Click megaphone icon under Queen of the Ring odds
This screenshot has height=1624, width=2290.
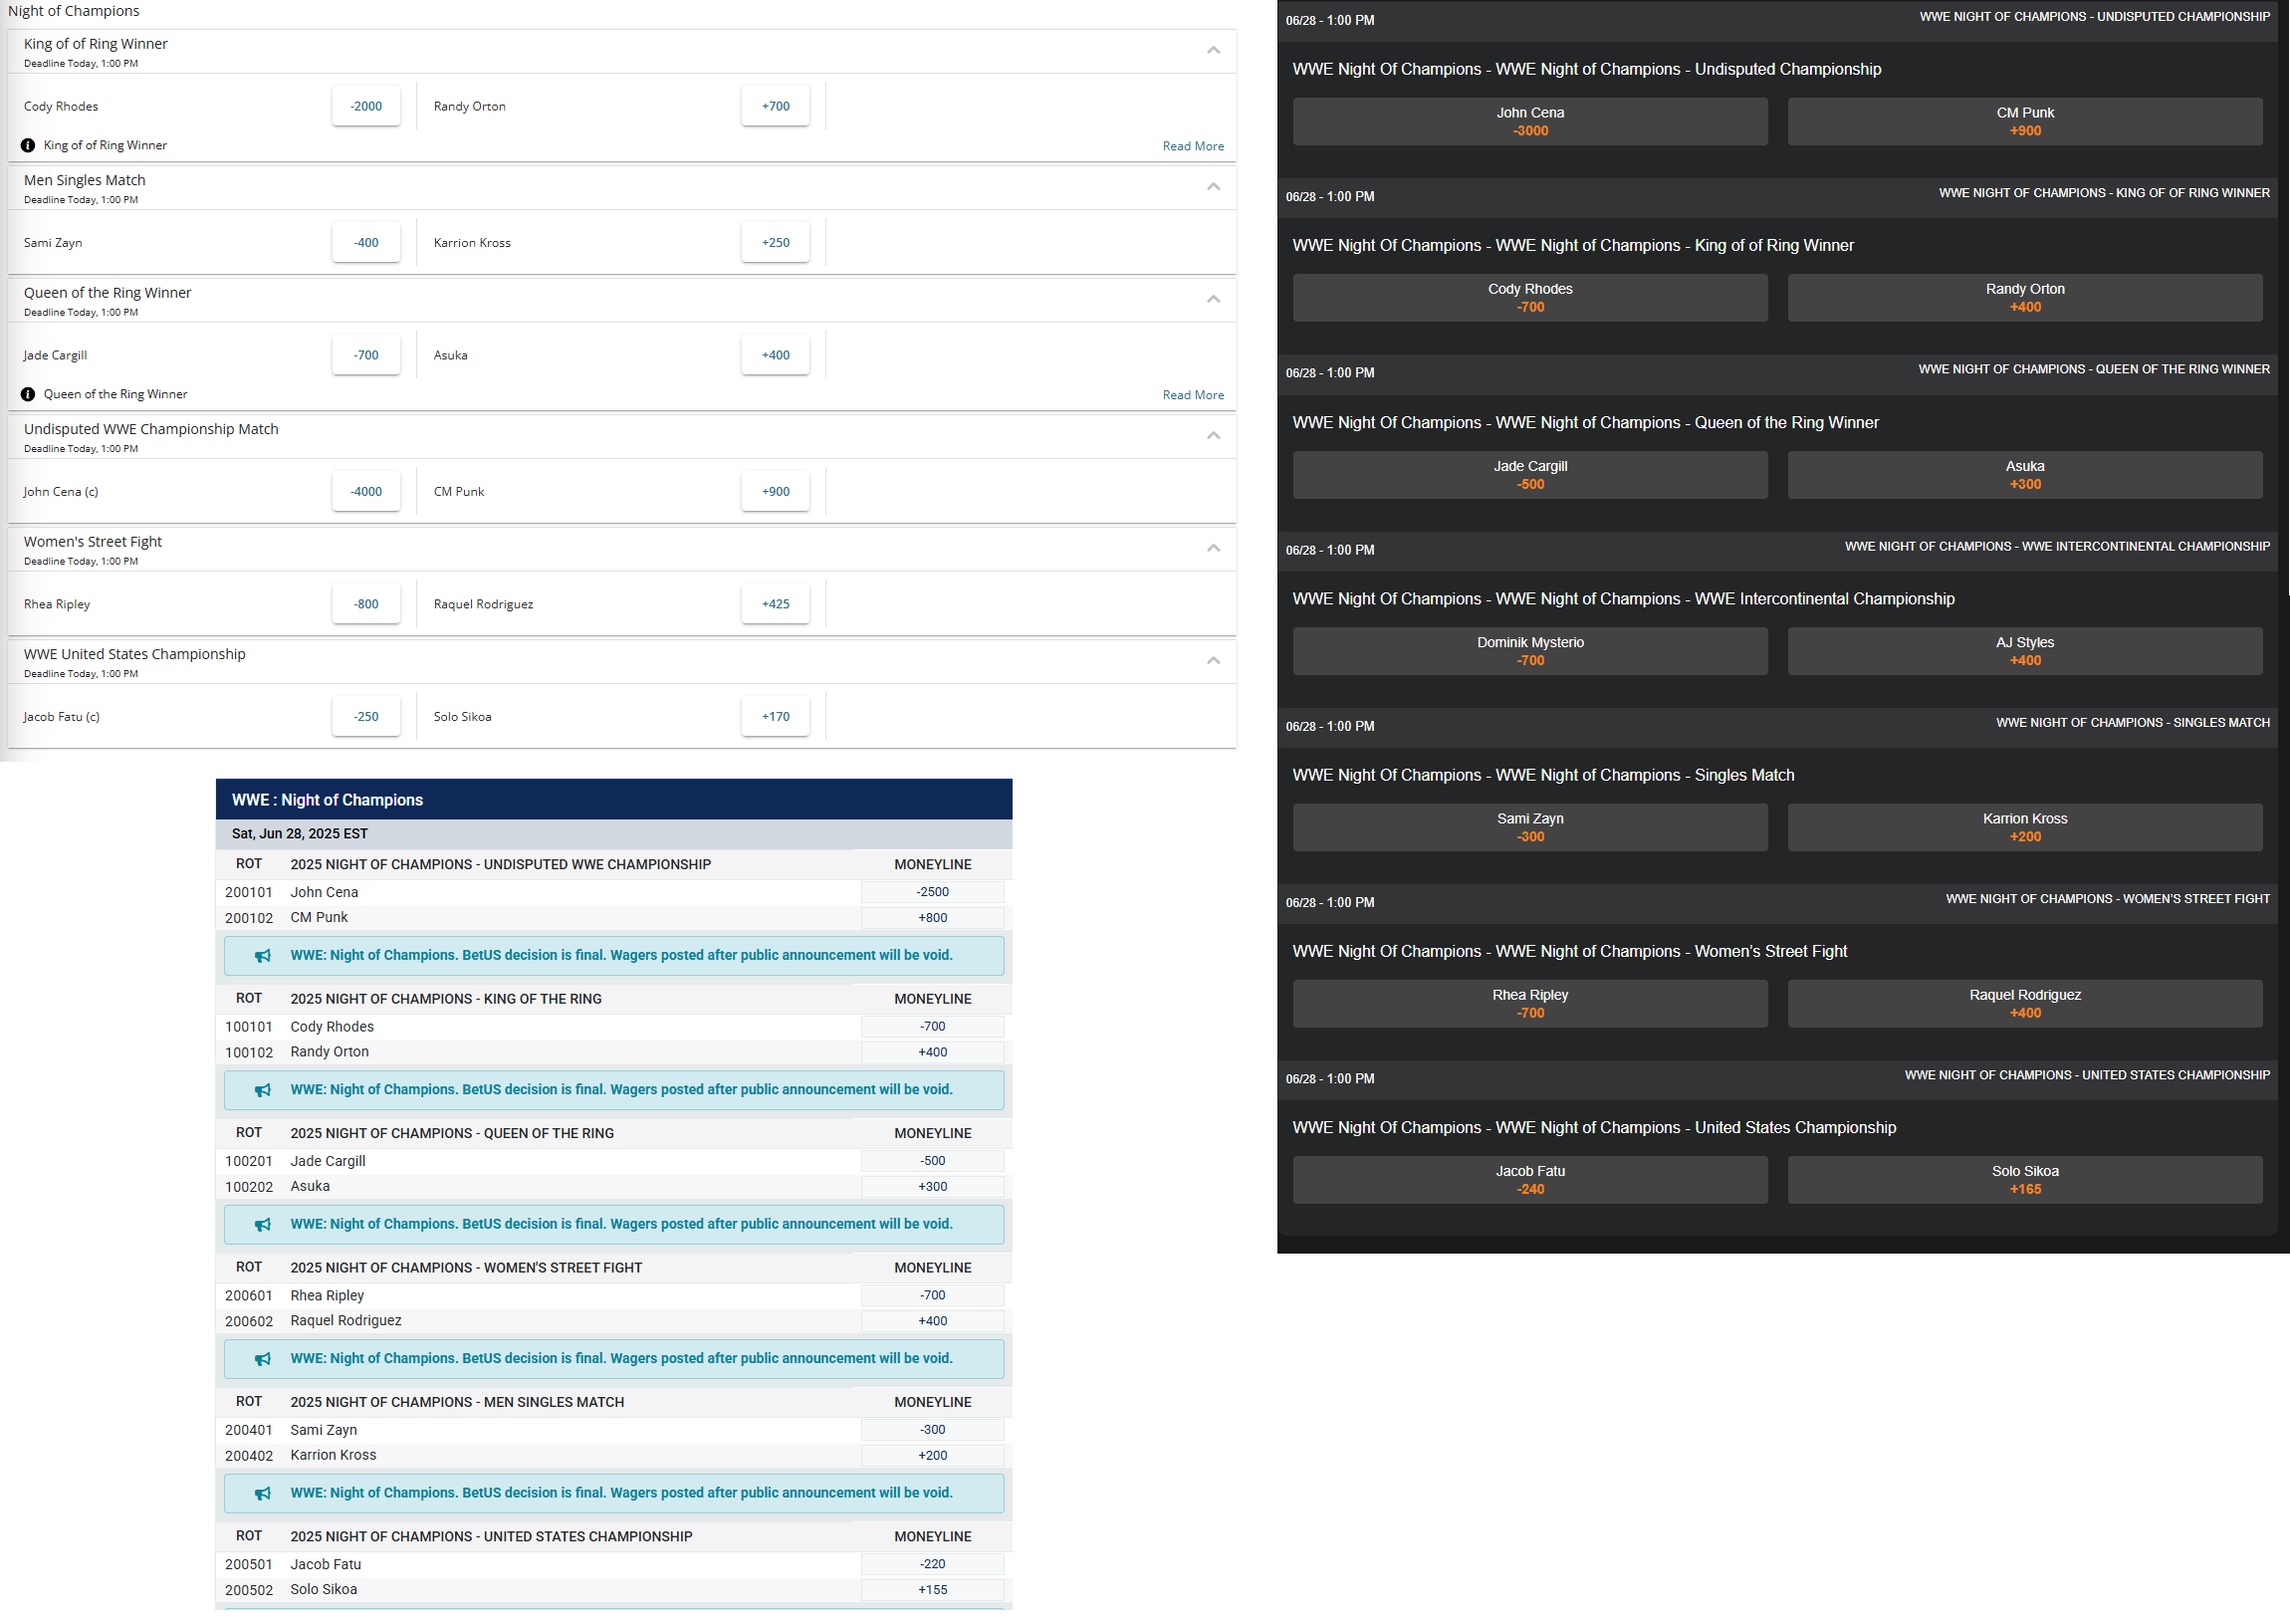tap(263, 1226)
